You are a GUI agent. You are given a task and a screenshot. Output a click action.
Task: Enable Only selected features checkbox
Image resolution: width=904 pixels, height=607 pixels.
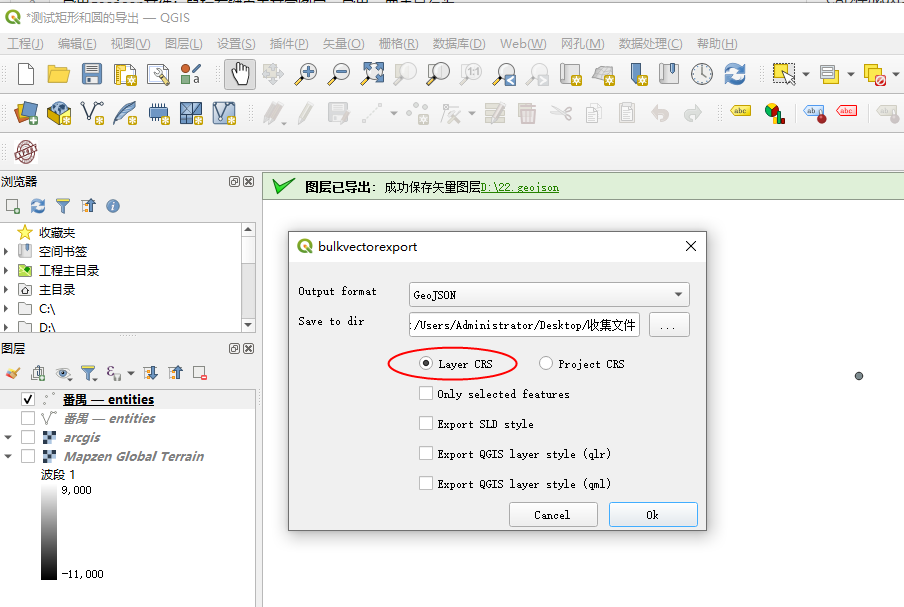coord(427,394)
